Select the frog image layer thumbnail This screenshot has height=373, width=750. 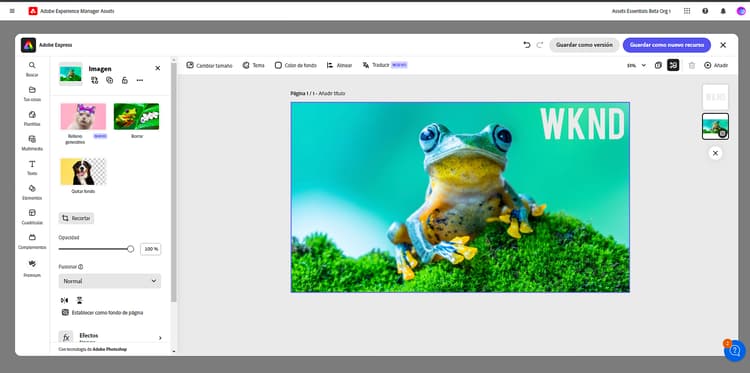715,126
